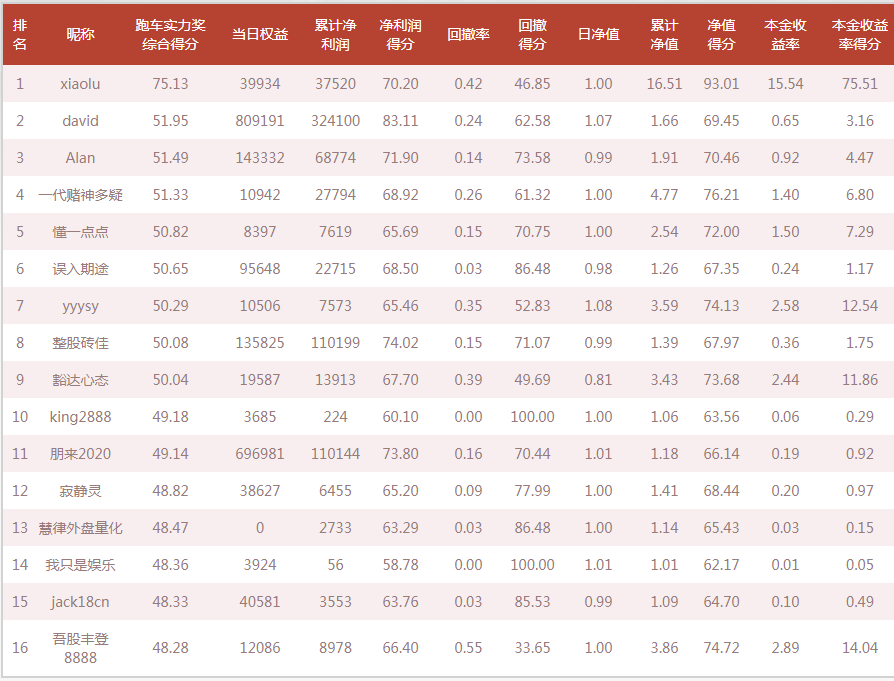Click the 日净值 column header
Image resolution: width=894 pixels, height=681 pixels.
(598, 35)
